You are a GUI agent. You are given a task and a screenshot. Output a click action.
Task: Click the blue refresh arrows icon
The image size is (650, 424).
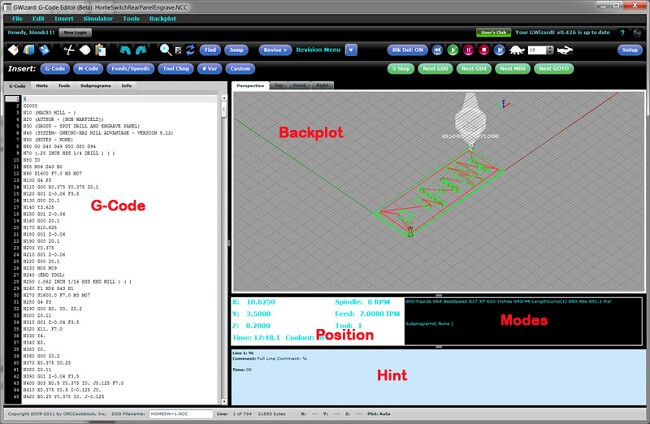[190, 50]
